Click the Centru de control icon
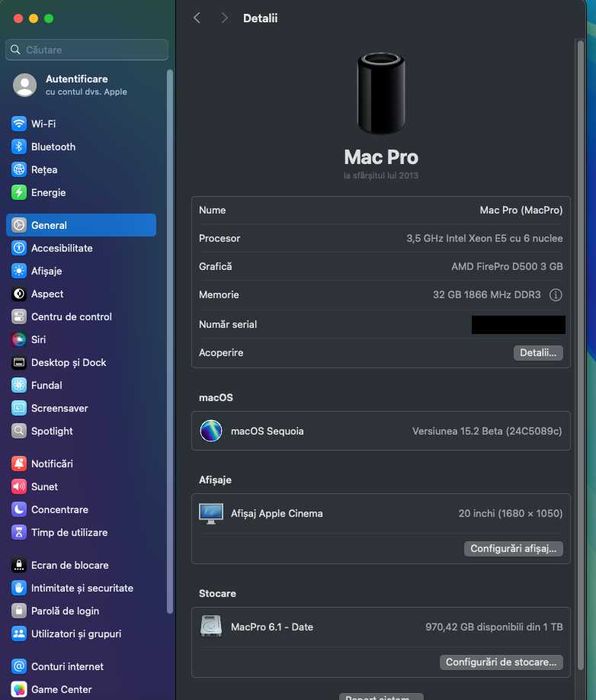The width and height of the screenshot is (596, 700). pos(19,317)
